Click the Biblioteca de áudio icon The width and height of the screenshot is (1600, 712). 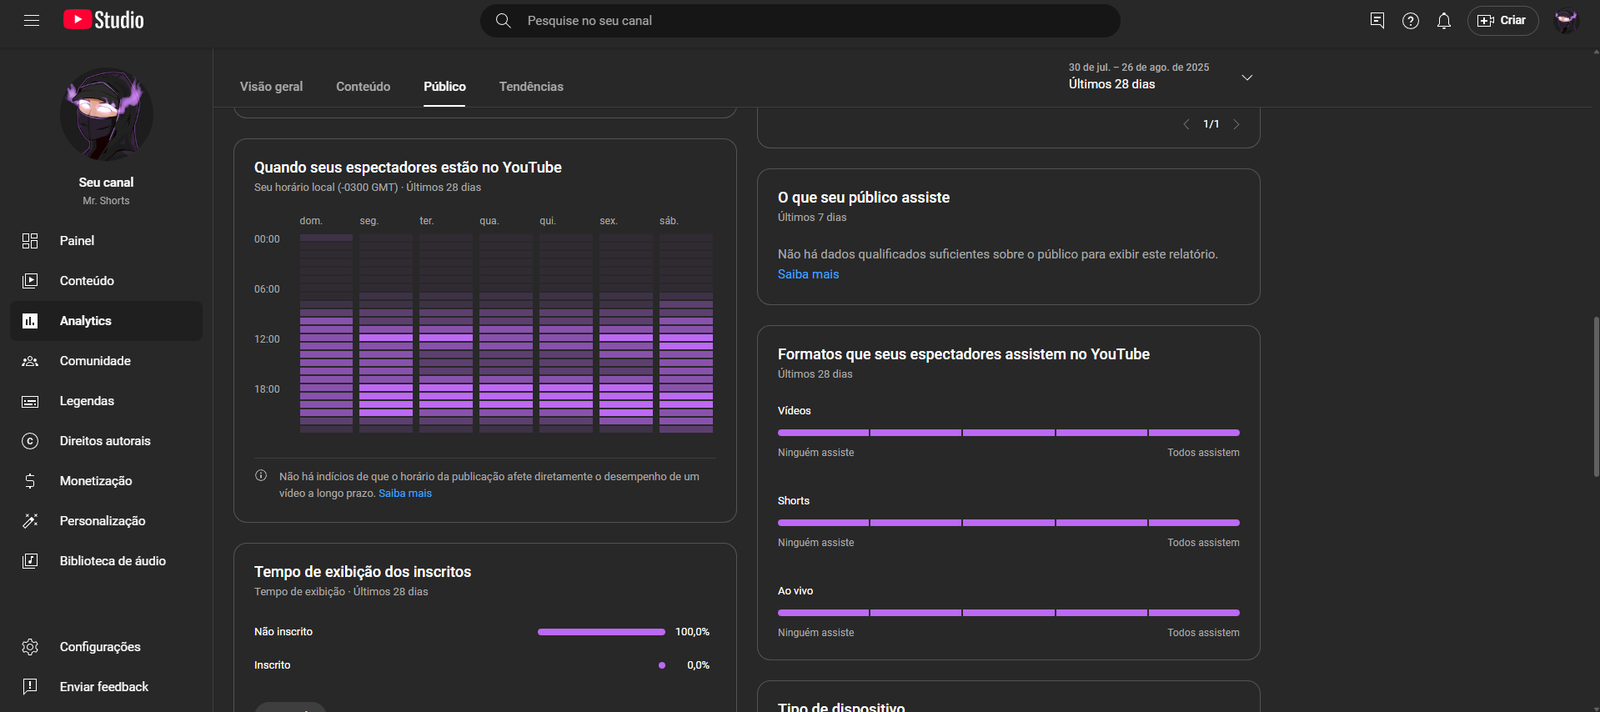coord(30,561)
